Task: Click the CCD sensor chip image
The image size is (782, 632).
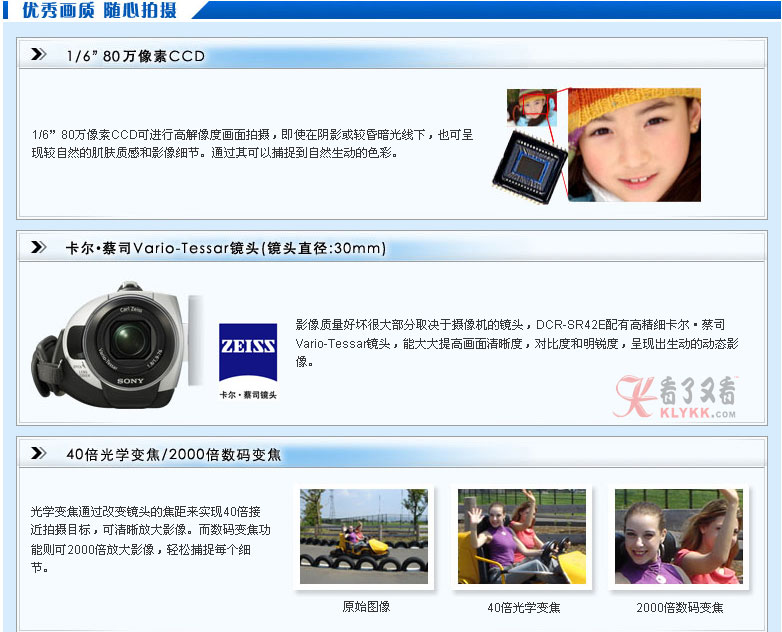Action: [x=530, y=168]
